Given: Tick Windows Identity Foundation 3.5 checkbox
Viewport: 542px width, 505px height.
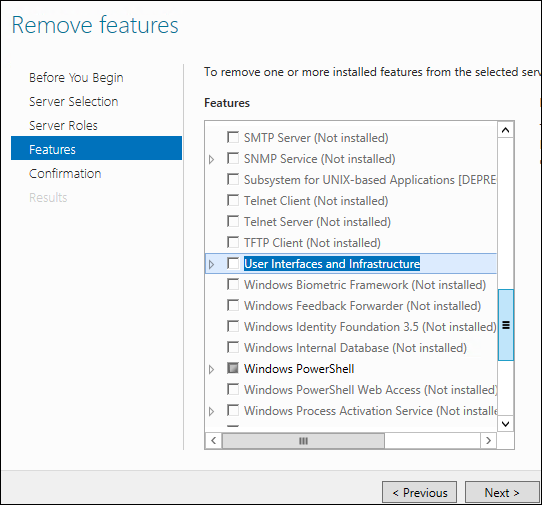Looking at the screenshot, I should (x=233, y=326).
